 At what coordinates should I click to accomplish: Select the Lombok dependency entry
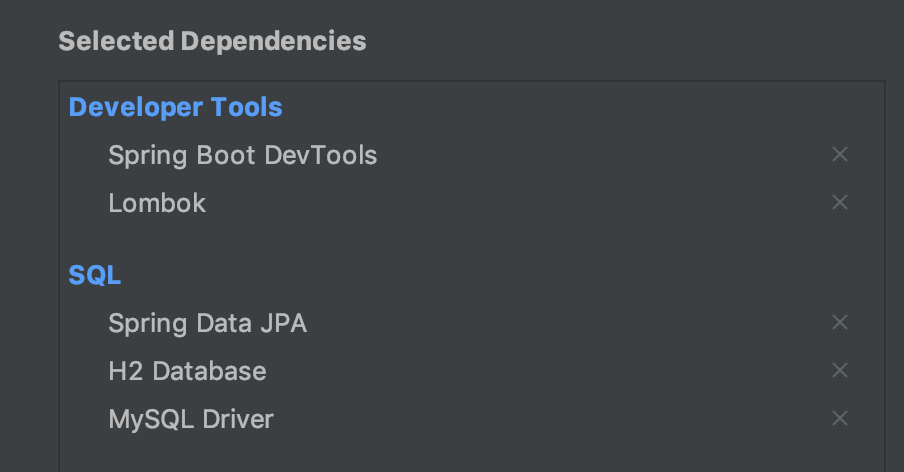[x=157, y=203]
